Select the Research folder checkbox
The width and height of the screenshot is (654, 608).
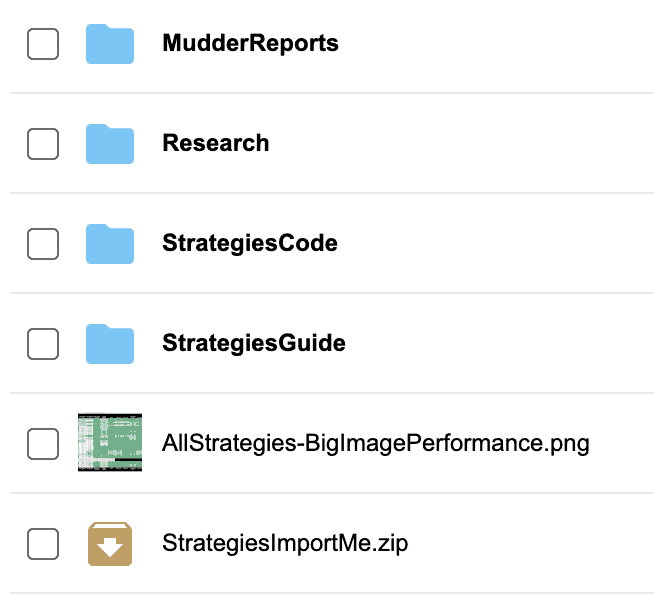point(43,144)
